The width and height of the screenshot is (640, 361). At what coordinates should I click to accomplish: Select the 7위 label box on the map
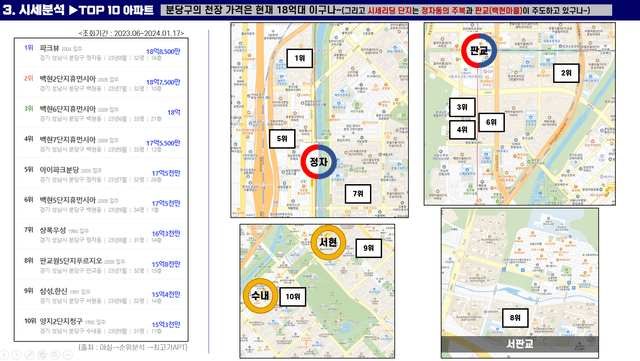pyautogui.click(x=358, y=194)
